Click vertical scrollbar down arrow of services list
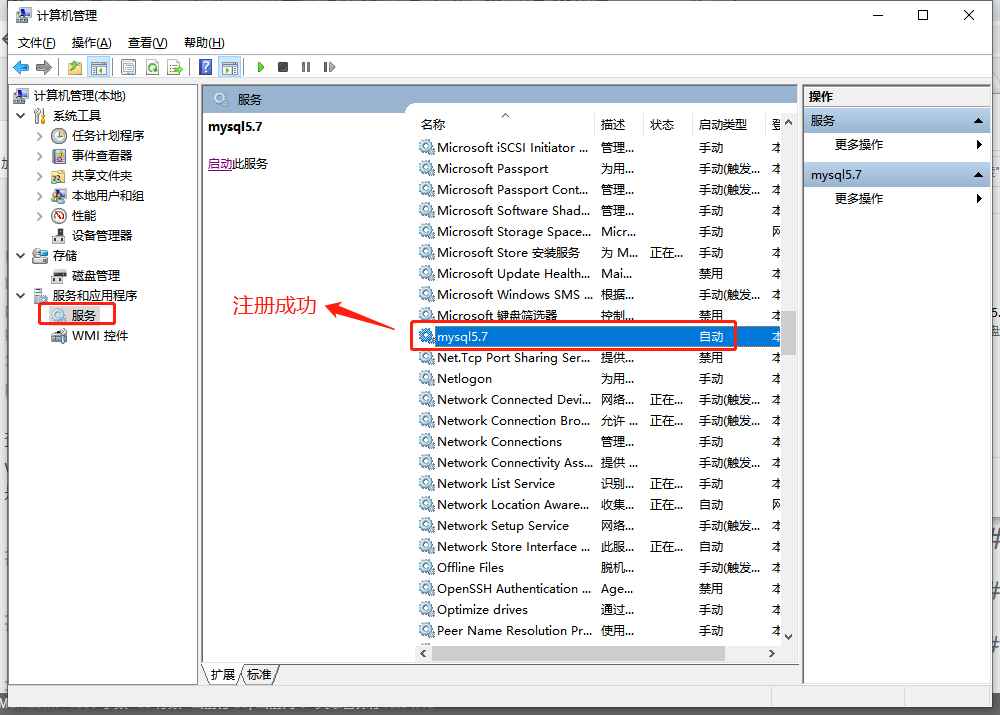Viewport: 1000px width, 715px height. (789, 637)
